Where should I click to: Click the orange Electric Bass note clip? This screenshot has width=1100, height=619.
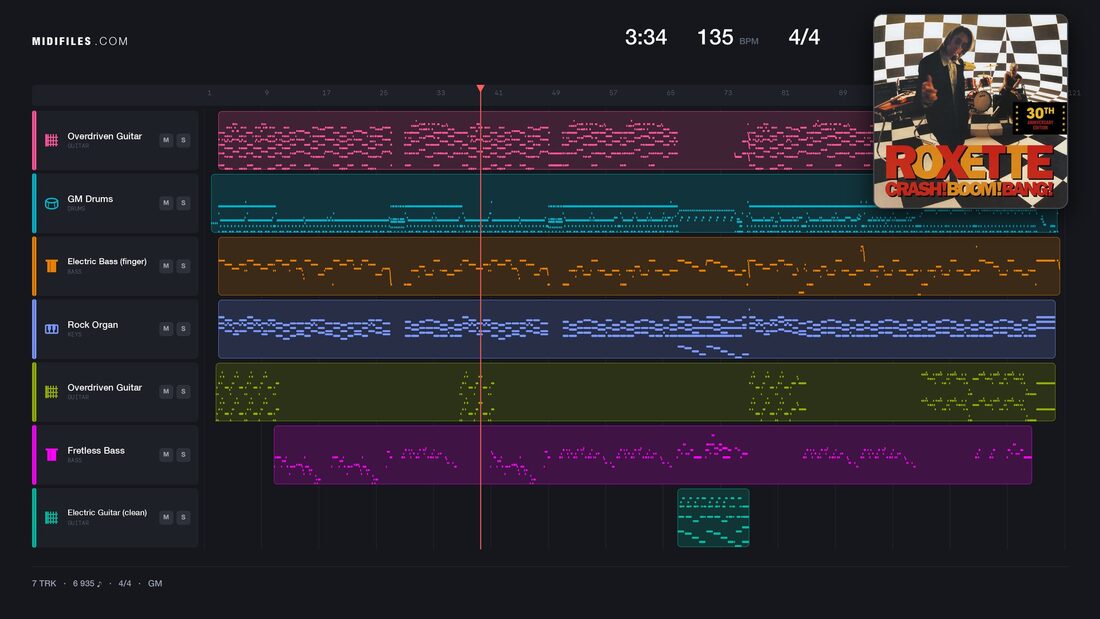click(639, 266)
